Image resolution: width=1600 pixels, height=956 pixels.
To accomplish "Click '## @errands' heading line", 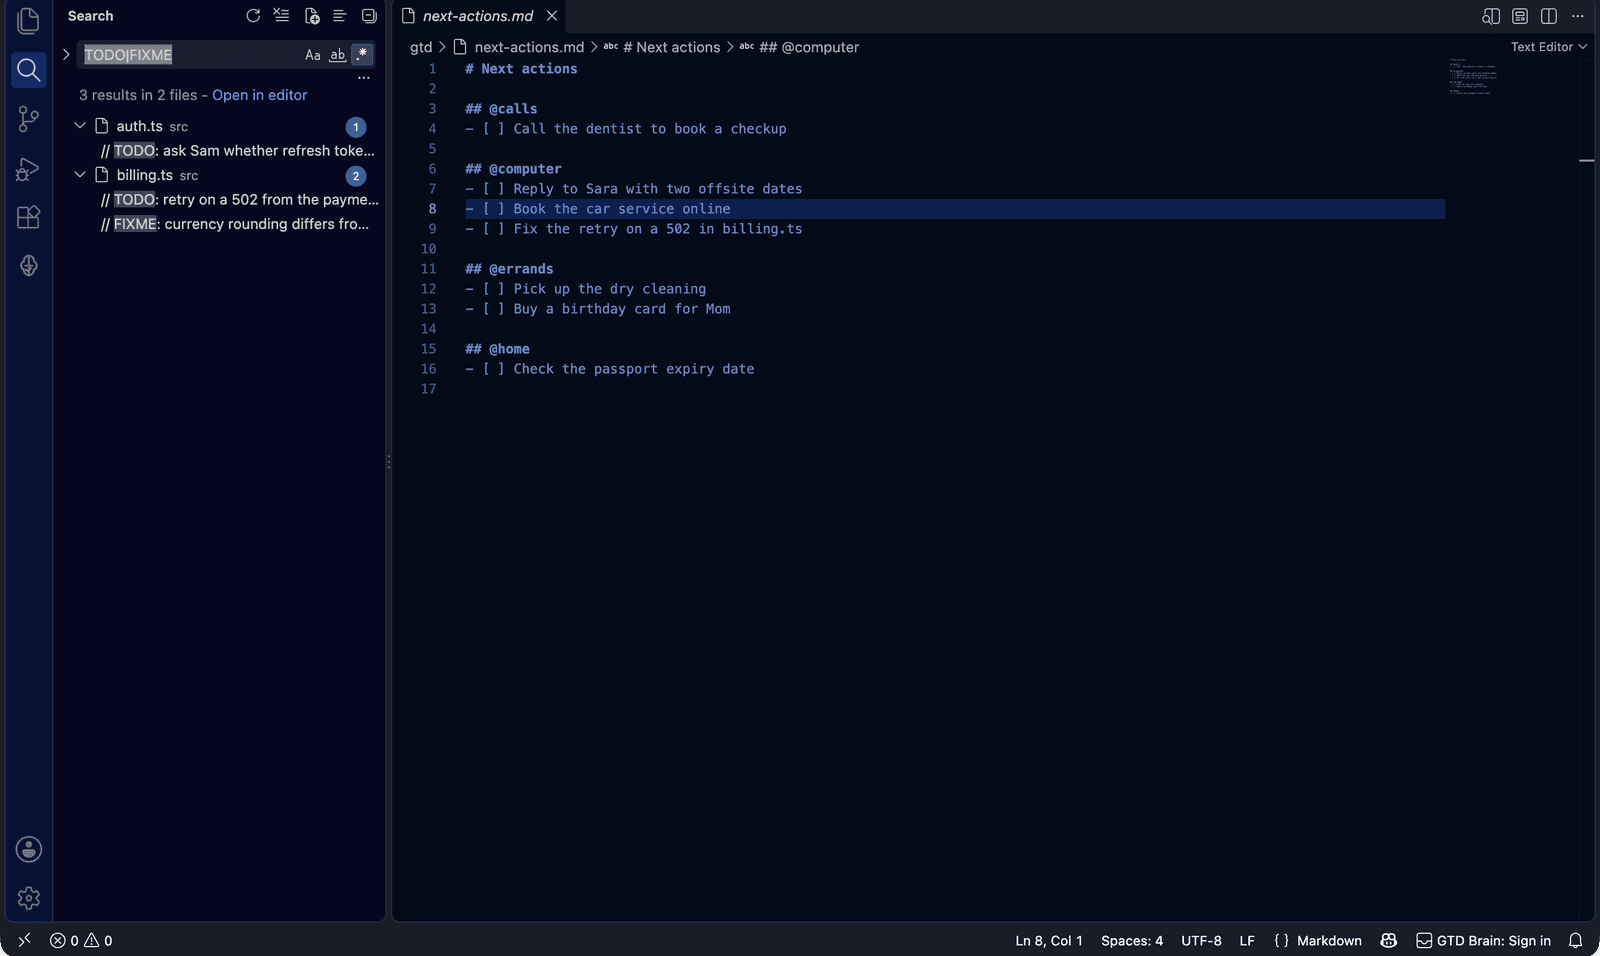I will click(x=509, y=269).
